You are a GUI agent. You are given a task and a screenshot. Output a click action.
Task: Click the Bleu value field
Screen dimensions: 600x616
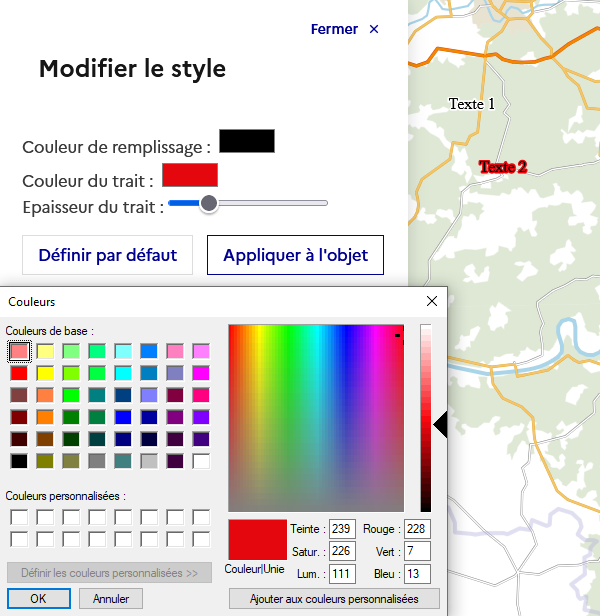417,574
